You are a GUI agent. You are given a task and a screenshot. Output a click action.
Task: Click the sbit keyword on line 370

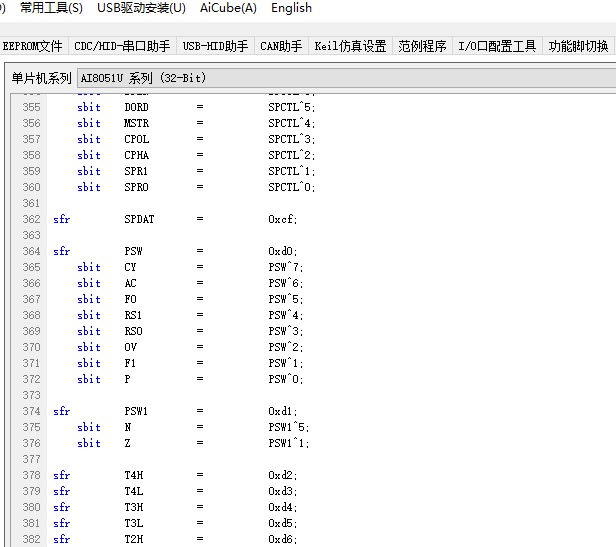click(89, 347)
